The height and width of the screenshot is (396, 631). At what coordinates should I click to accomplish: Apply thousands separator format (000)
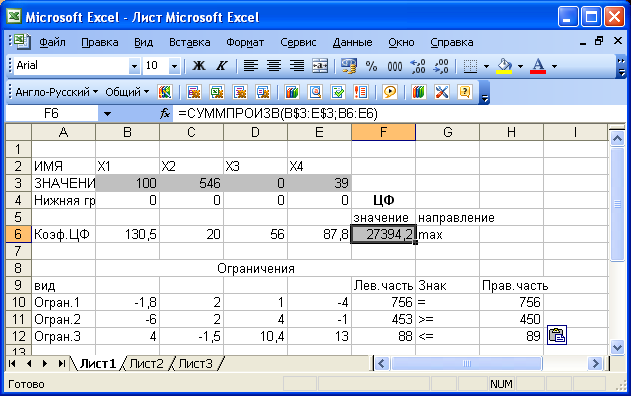point(394,66)
